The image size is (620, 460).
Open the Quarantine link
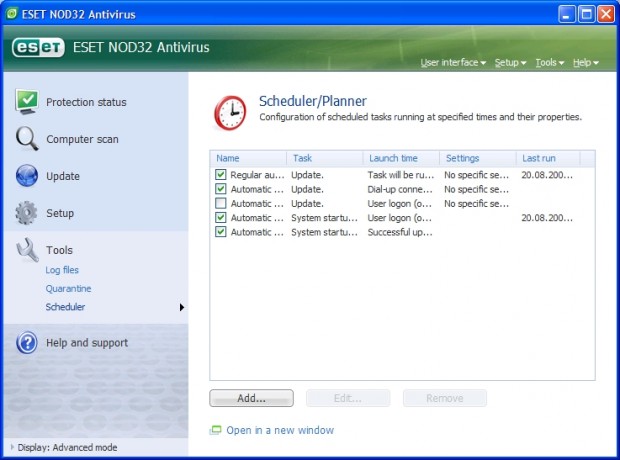[x=68, y=289]
